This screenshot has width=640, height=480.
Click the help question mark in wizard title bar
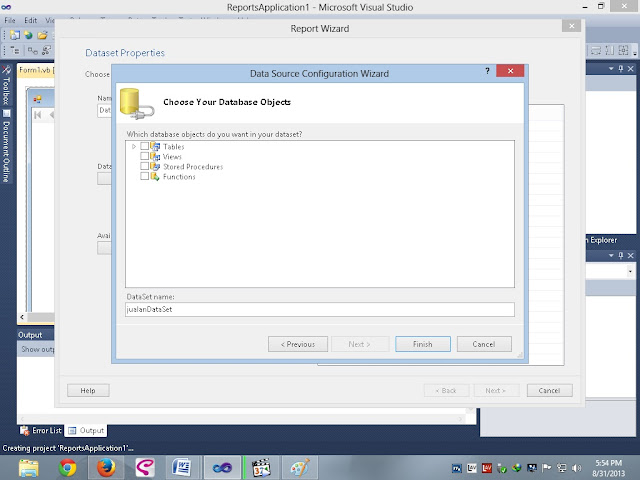487,71
